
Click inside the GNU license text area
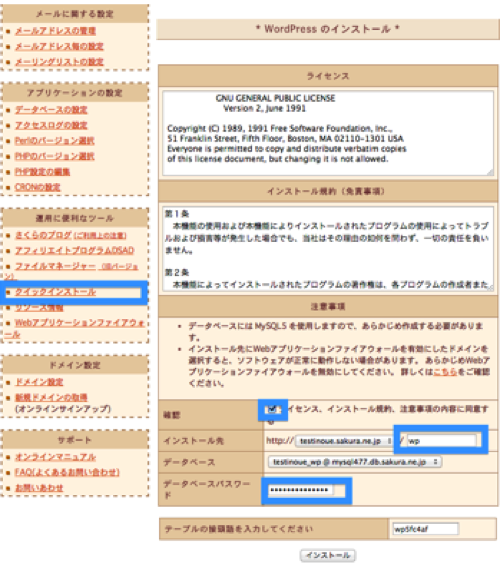(x=328, y=133)
